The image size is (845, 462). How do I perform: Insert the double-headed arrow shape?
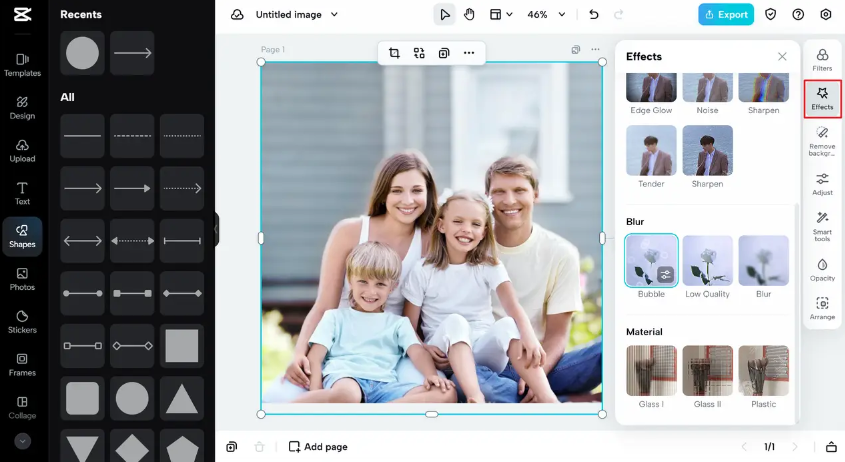coord(82,241)
